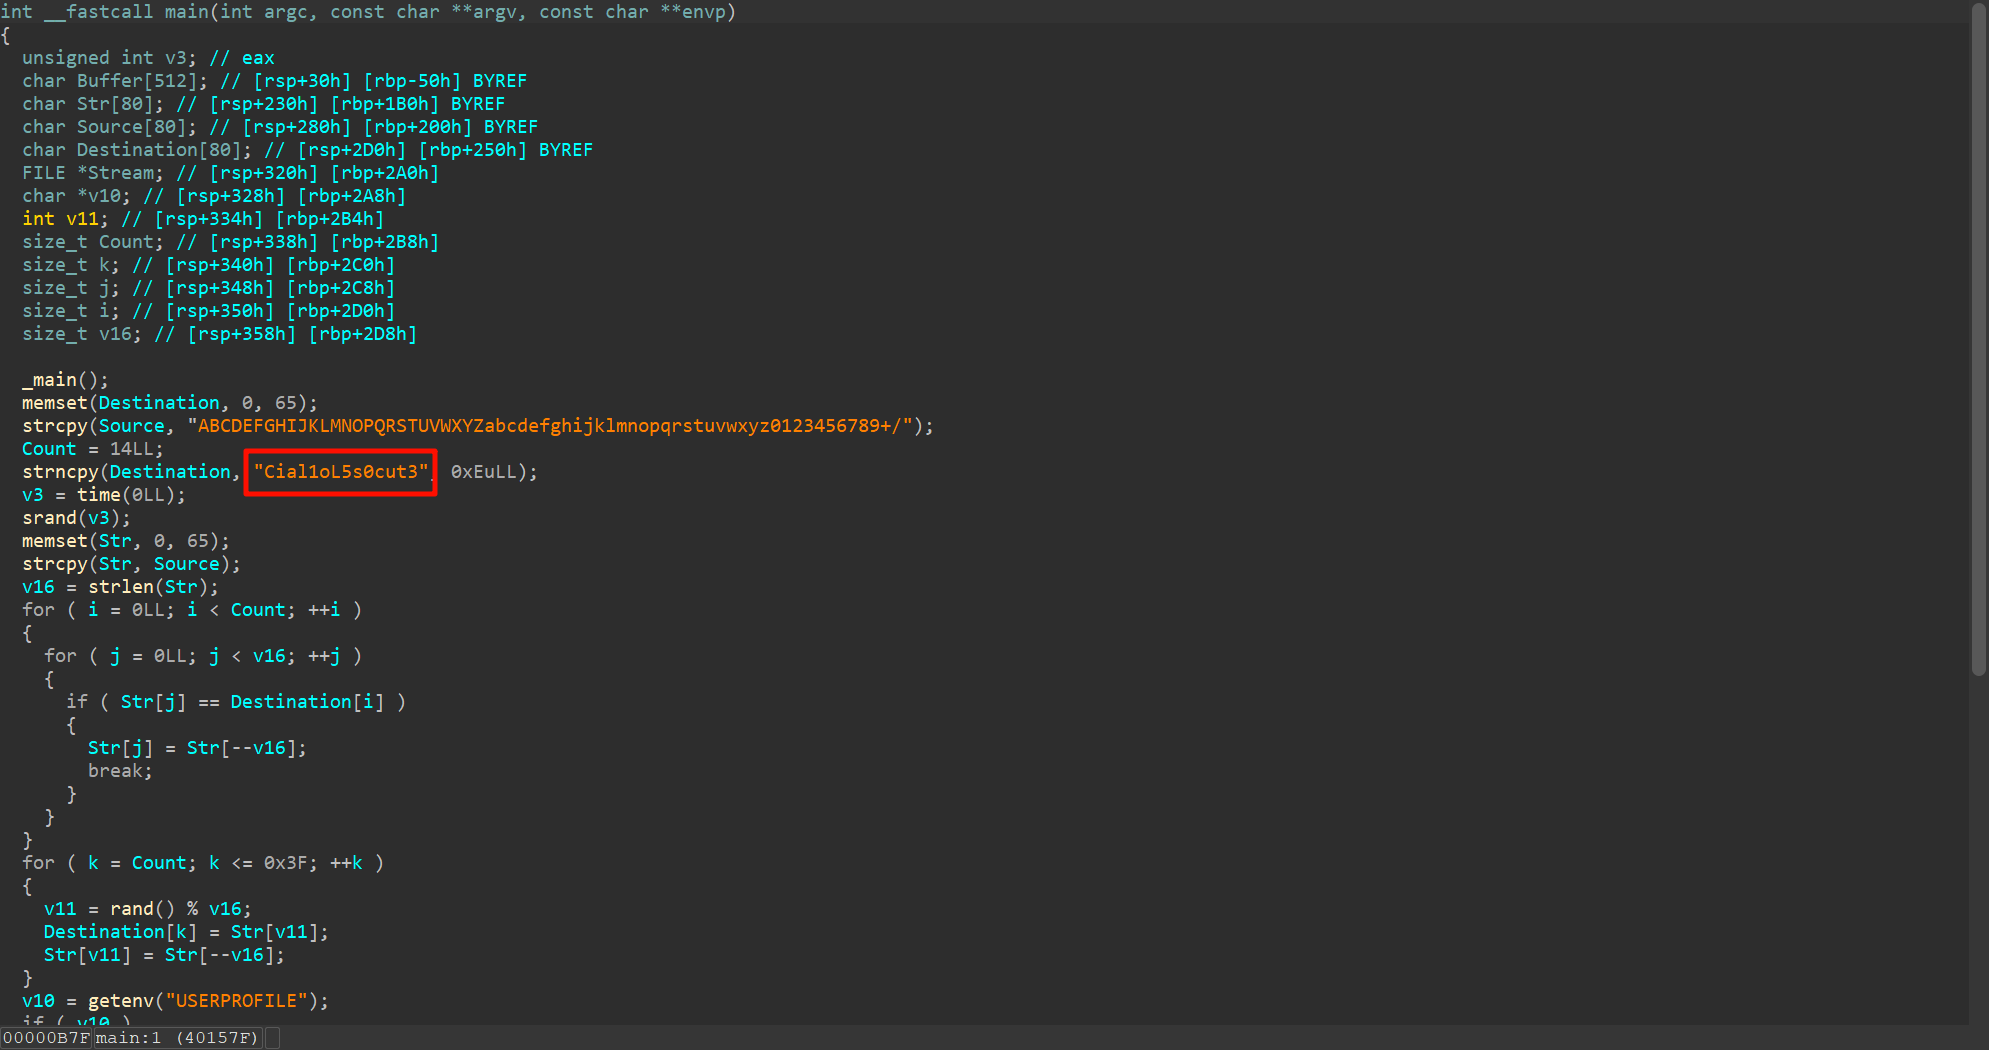1989x1050 pixels.
Task: Open the _main() call
Action: pyautogui.click(x=54, y=380)
